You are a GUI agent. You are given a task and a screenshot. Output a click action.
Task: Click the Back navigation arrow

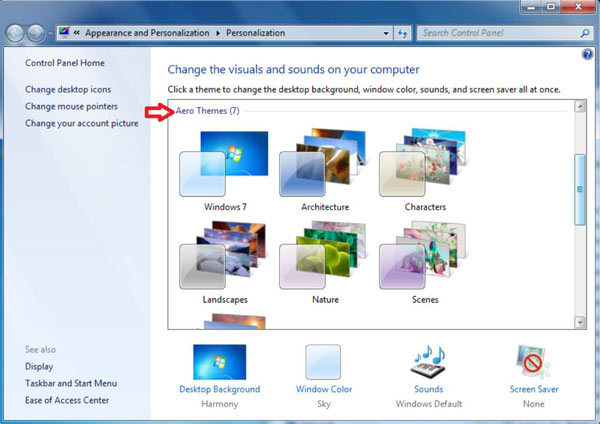click(x=15, y=33)
